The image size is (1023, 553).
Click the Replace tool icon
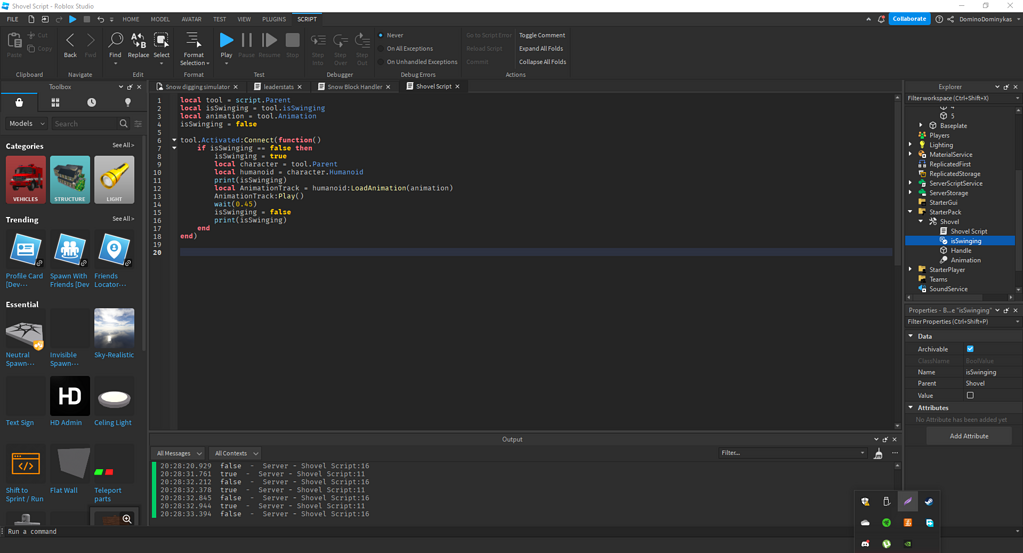[x=138, y=42]
